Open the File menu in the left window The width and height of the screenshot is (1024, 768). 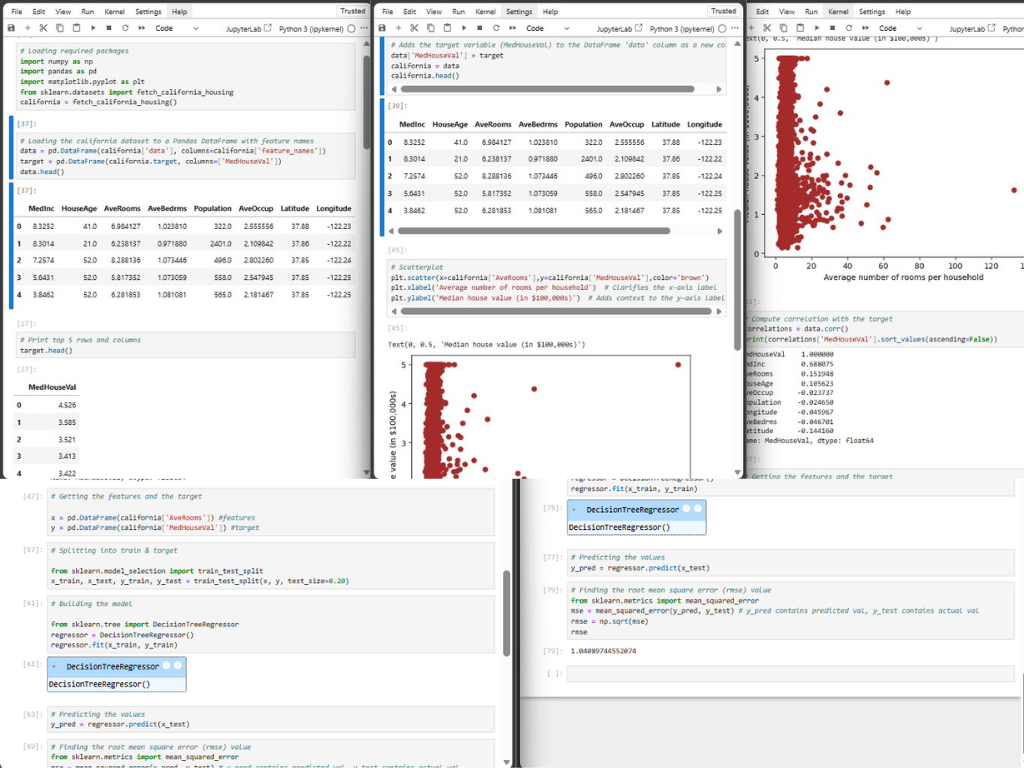coord(17,11)
